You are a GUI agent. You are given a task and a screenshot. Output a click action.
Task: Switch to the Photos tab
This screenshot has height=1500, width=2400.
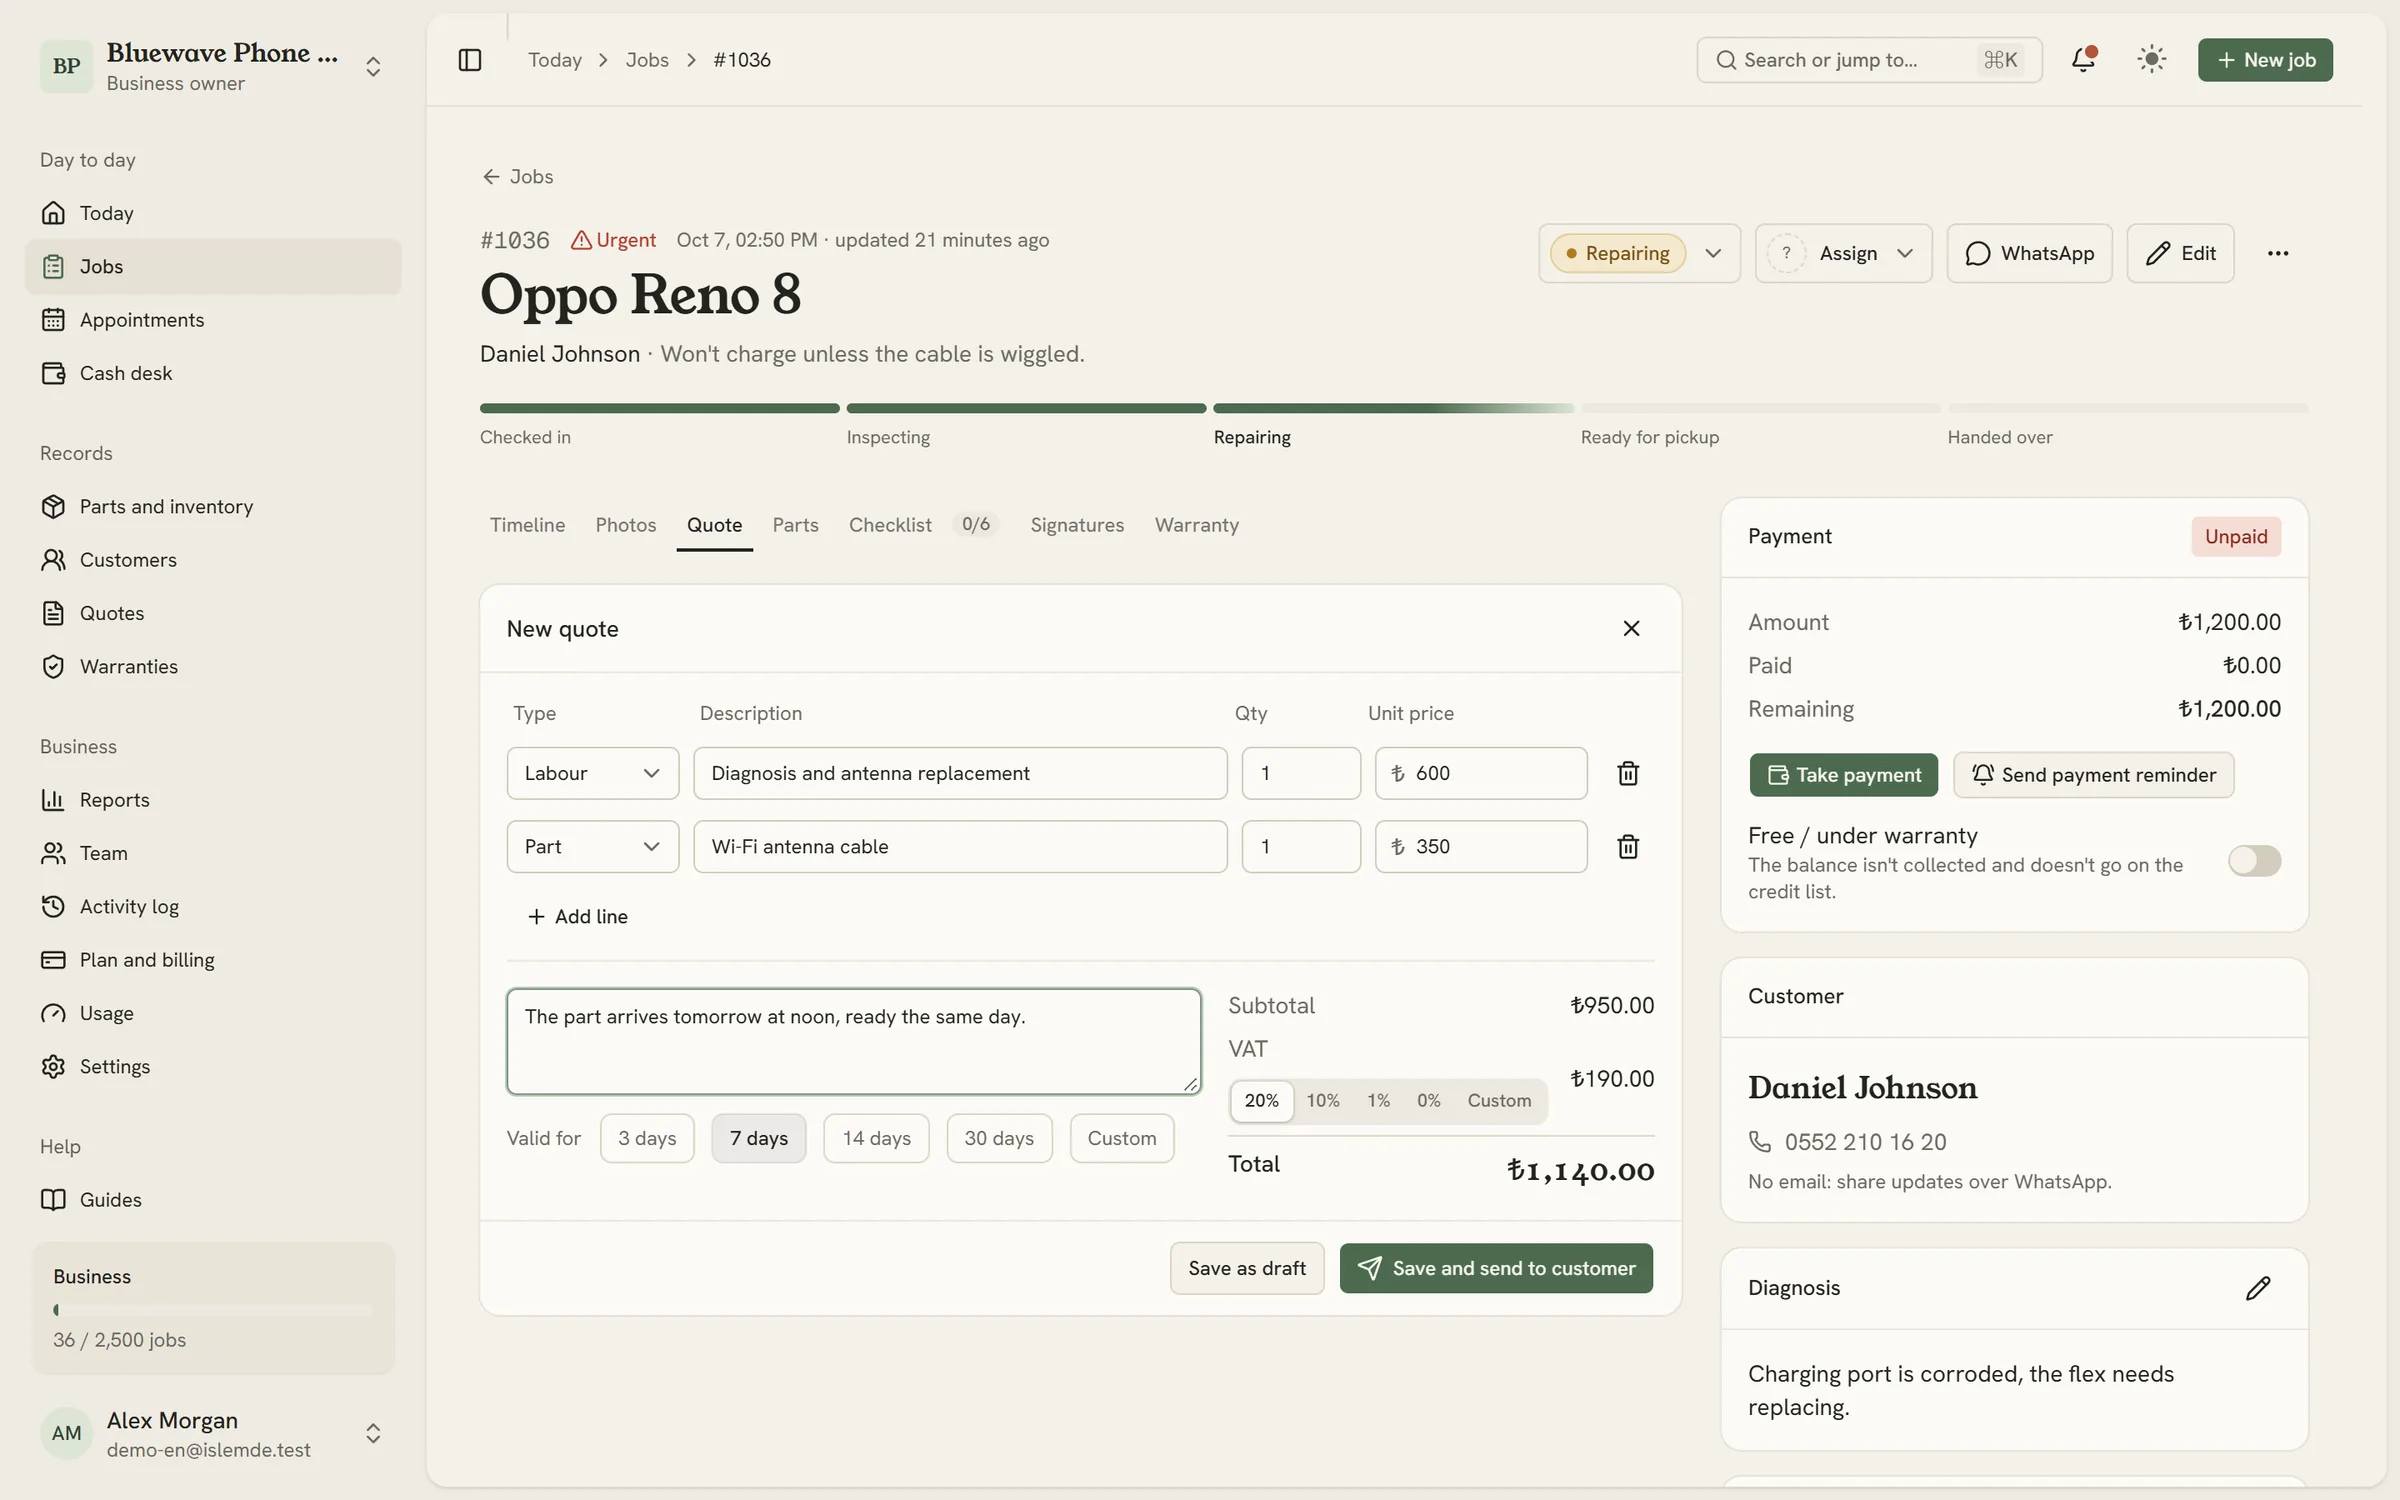tap(626, 525)
